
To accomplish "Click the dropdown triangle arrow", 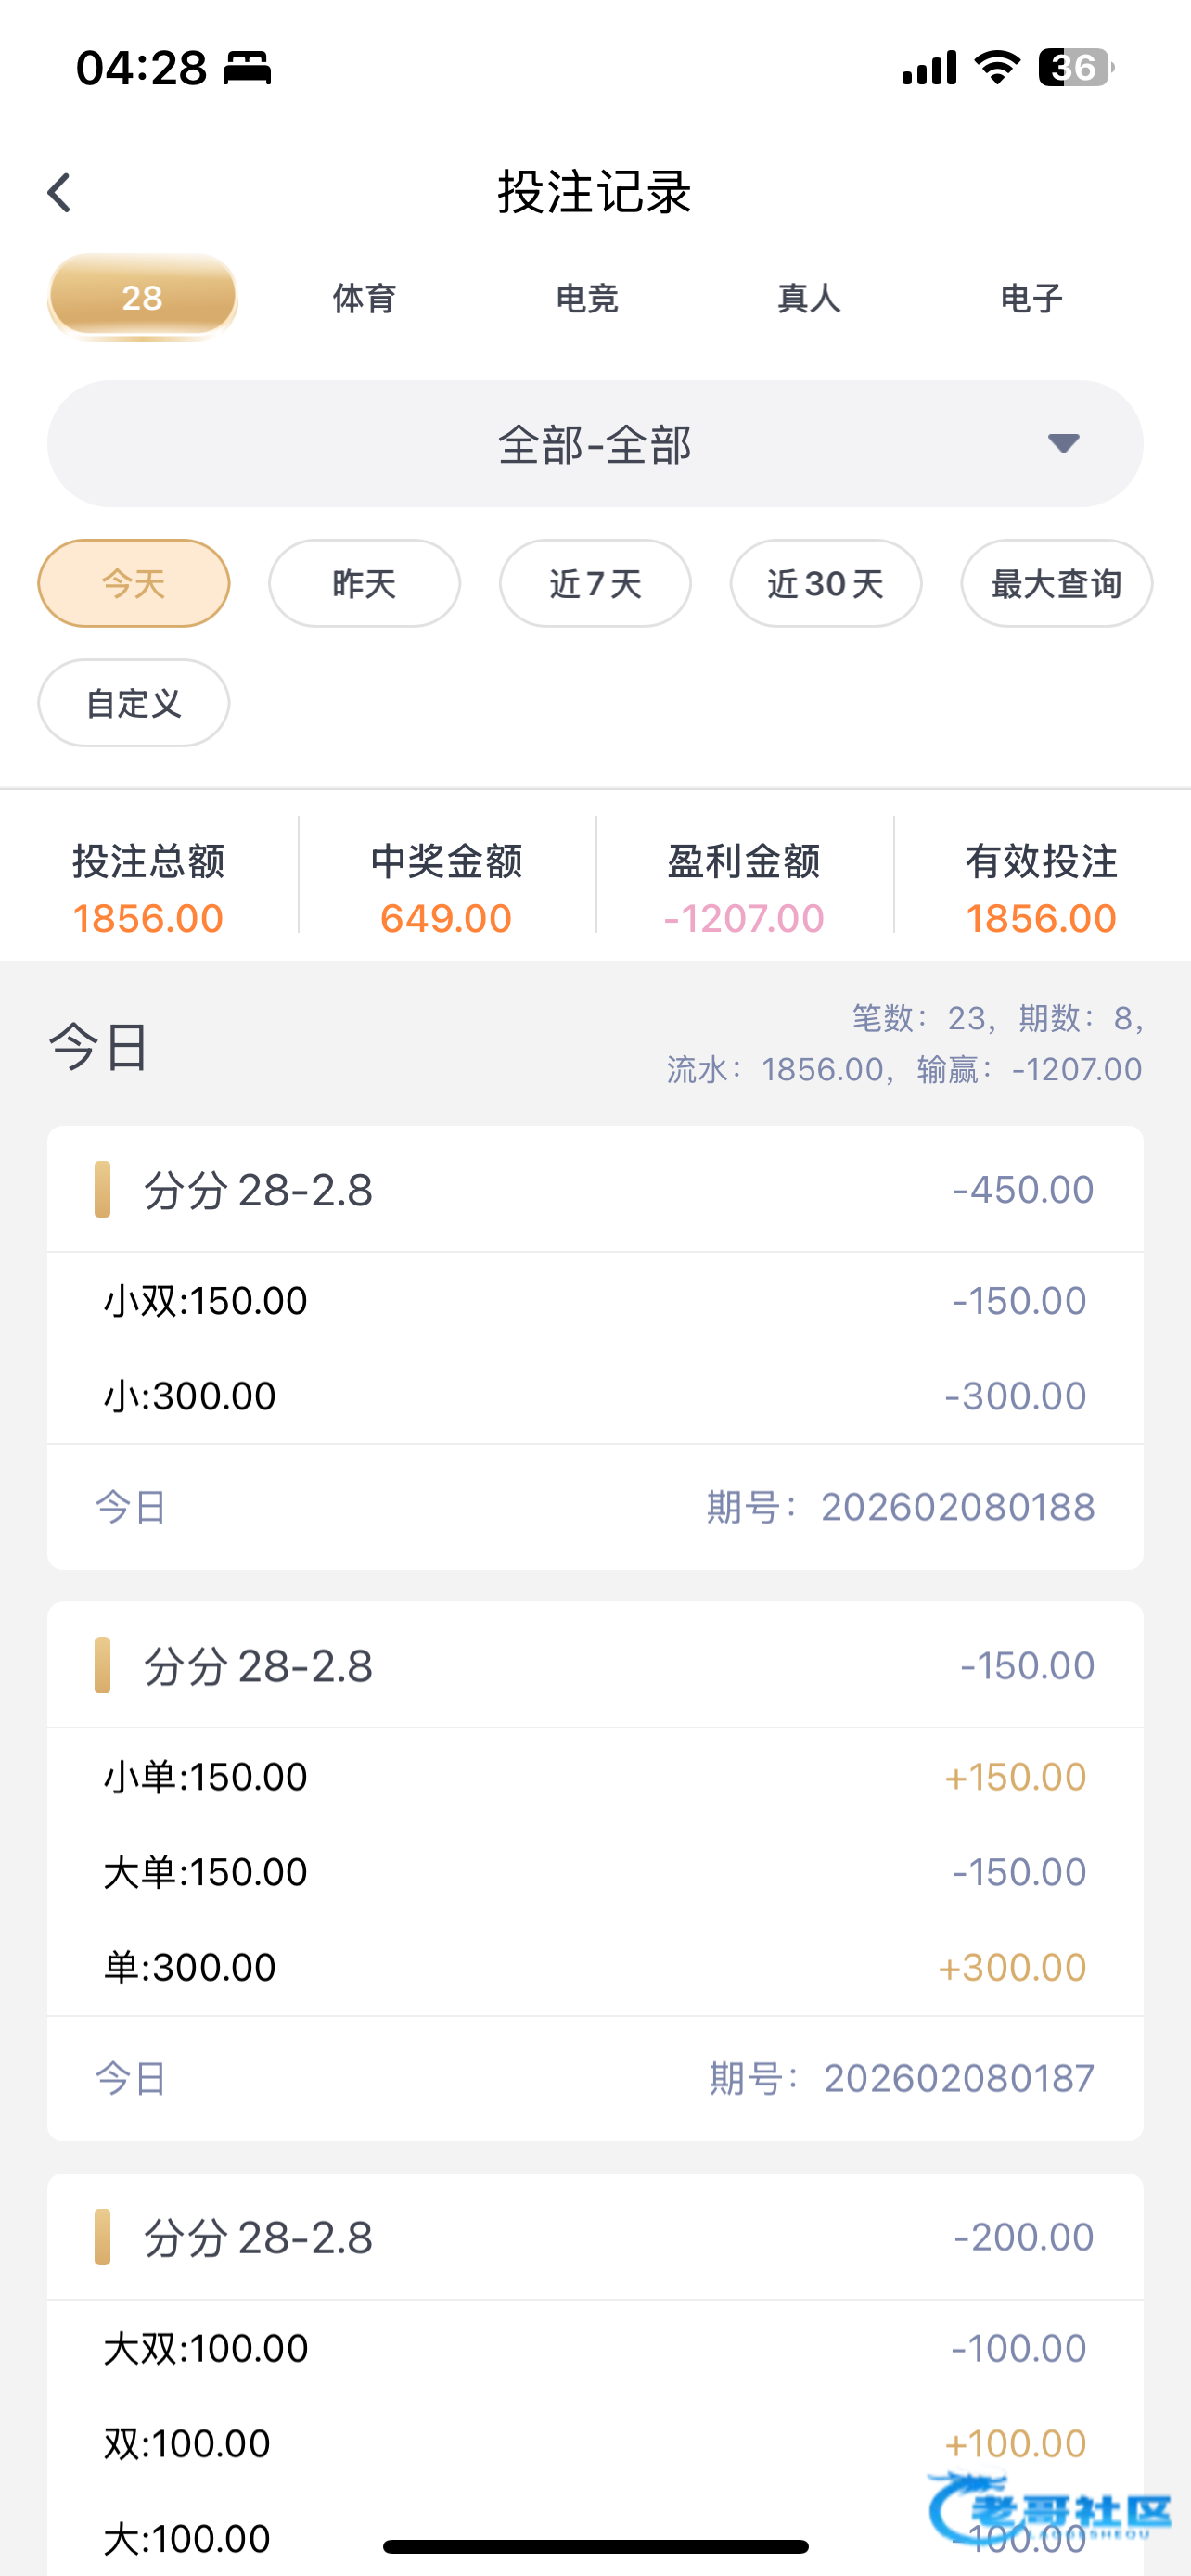I will tap(1063, 443).
